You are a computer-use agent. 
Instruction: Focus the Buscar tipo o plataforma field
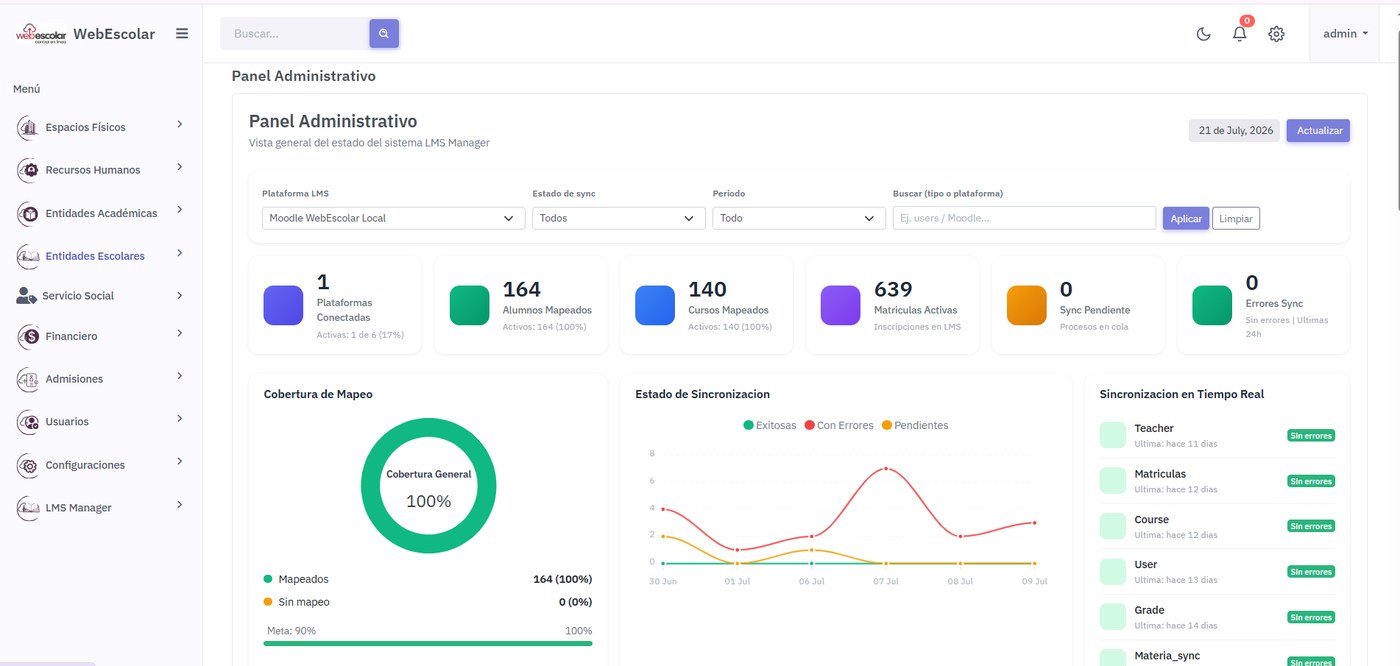tap(1024, 218)
